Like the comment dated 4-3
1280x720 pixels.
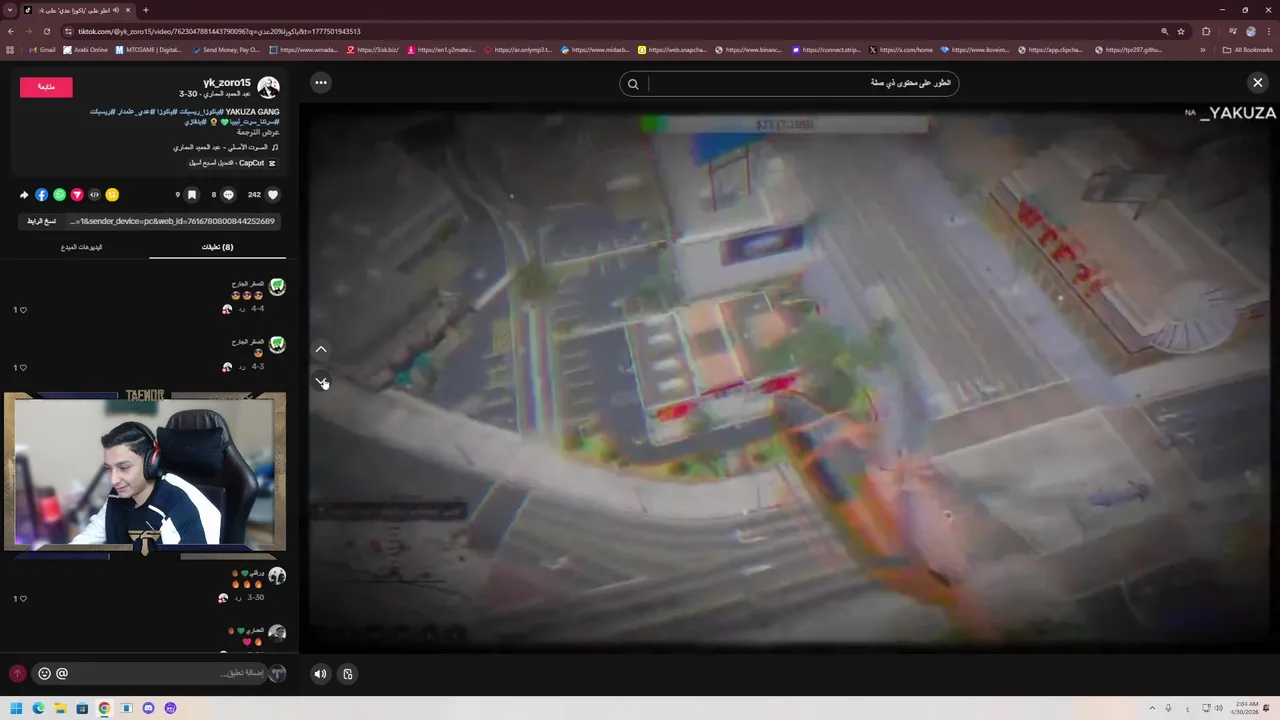point(23,367)
